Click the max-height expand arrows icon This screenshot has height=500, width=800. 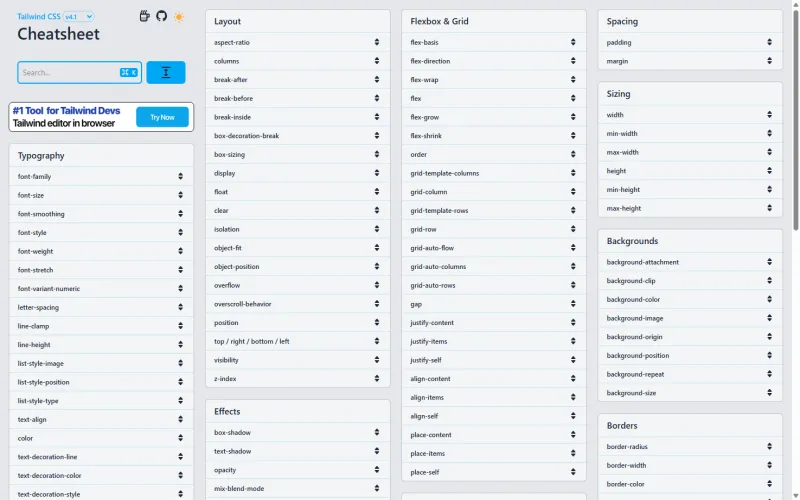pos(769,208)
